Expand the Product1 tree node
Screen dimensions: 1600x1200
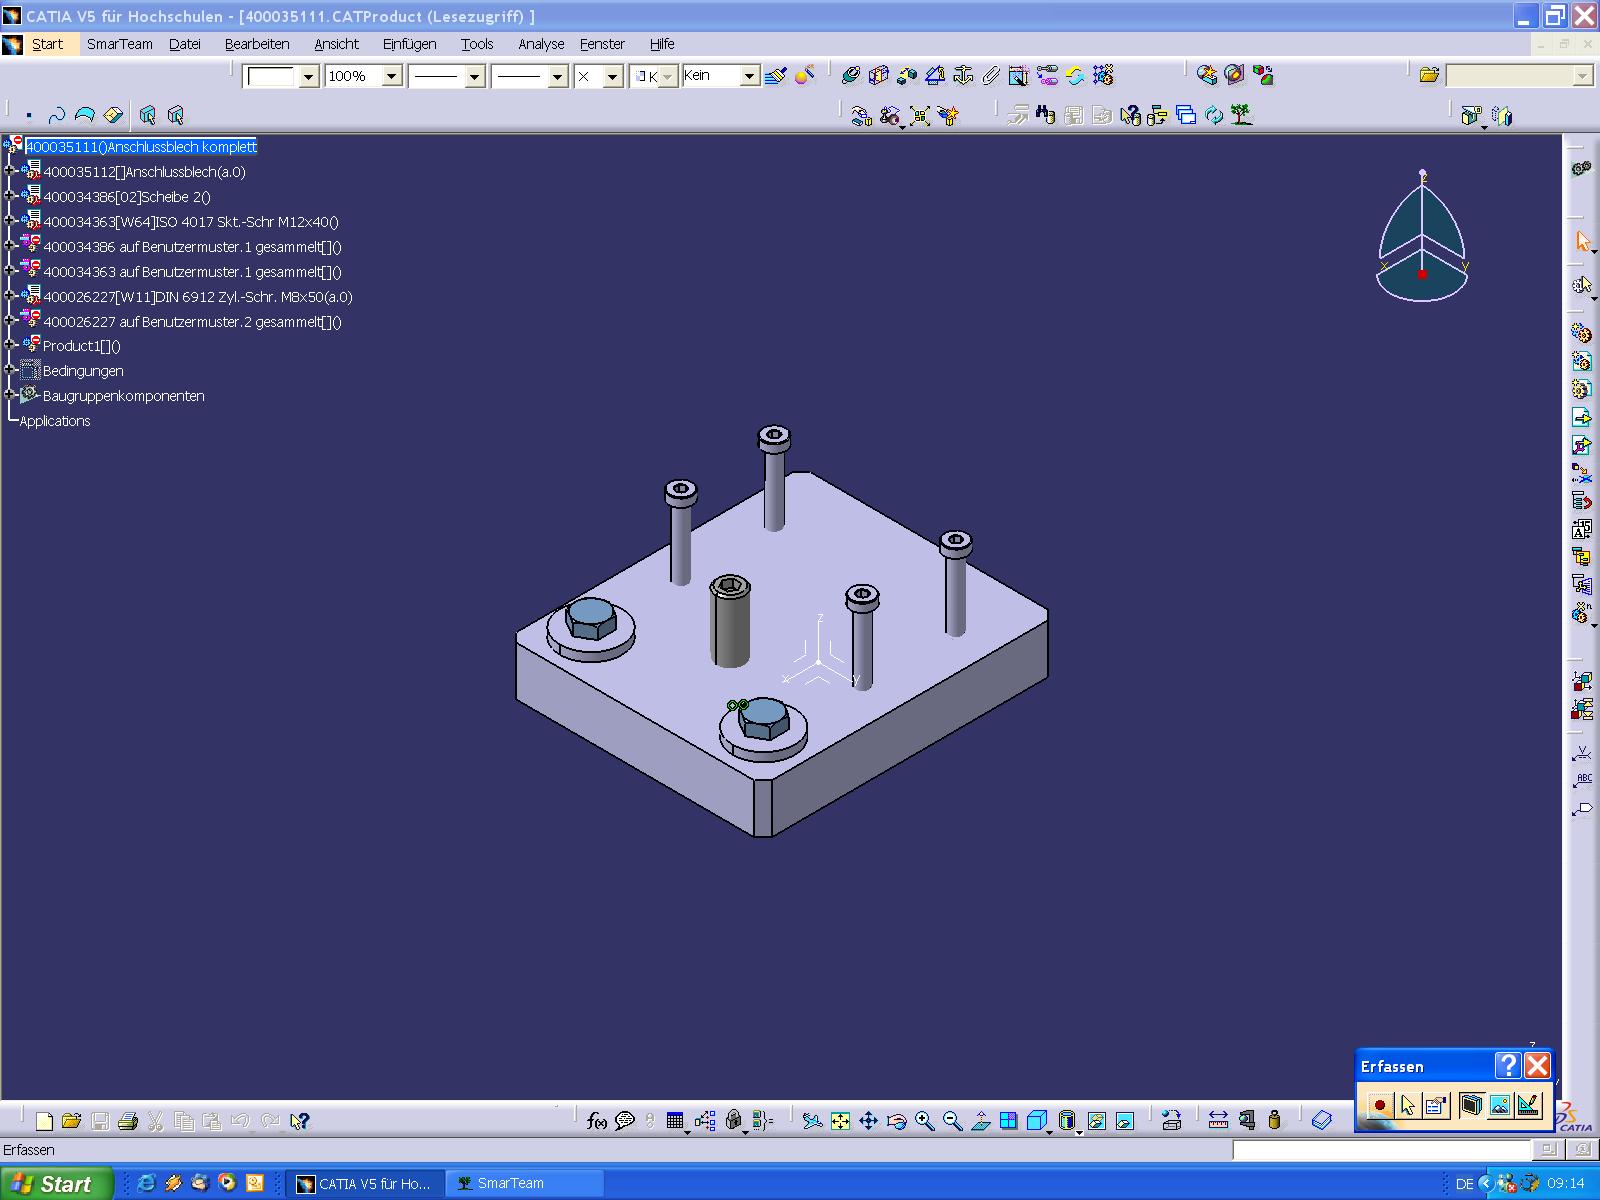10,345
